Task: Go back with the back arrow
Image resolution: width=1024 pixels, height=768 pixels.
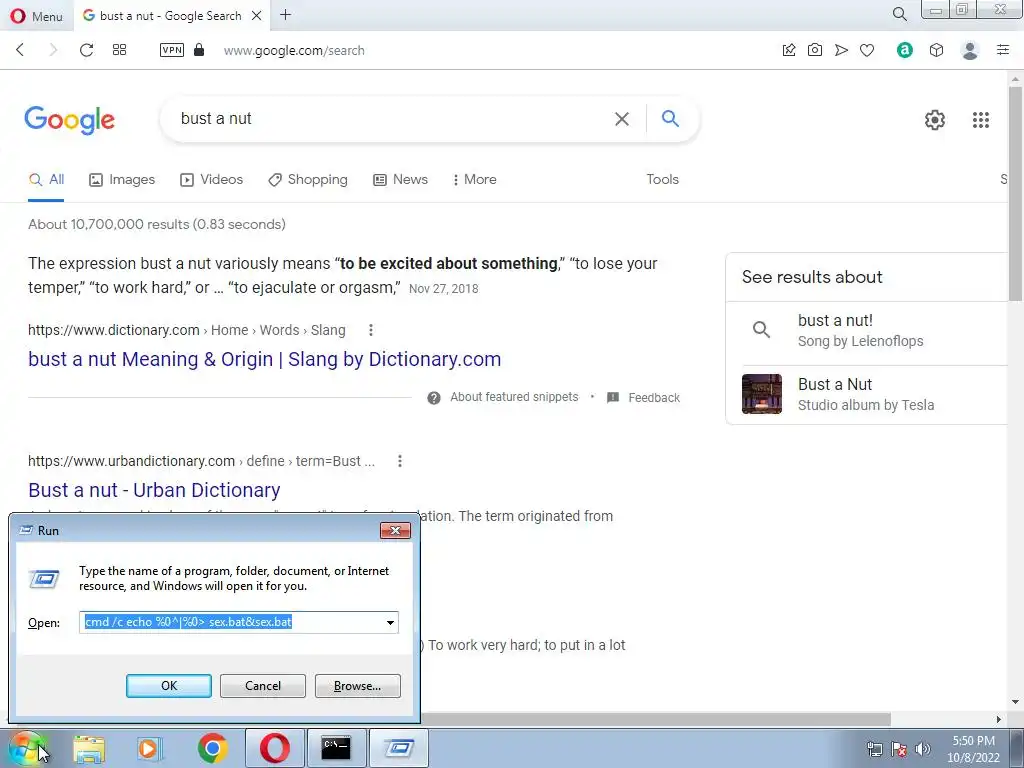Action: point(20,50)
